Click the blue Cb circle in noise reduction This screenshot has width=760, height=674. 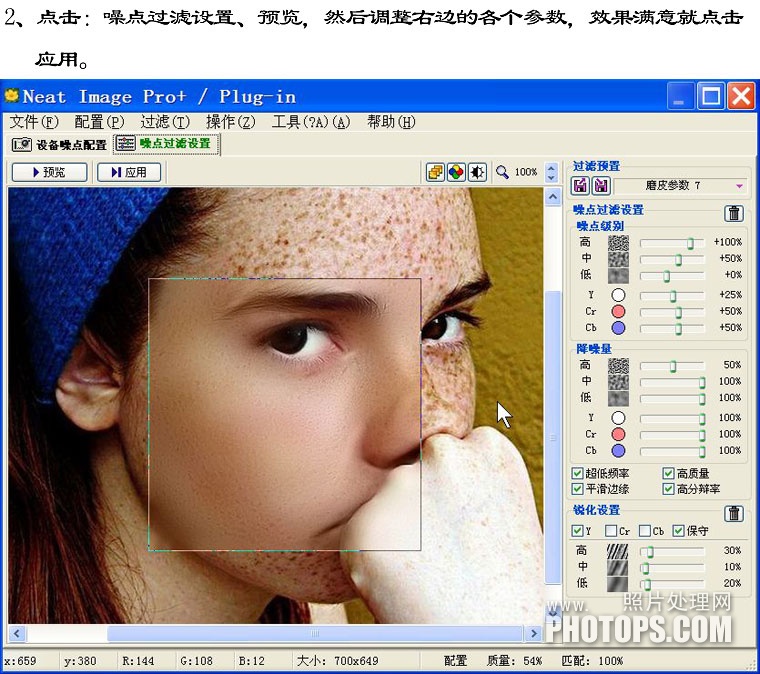point(618,451)
